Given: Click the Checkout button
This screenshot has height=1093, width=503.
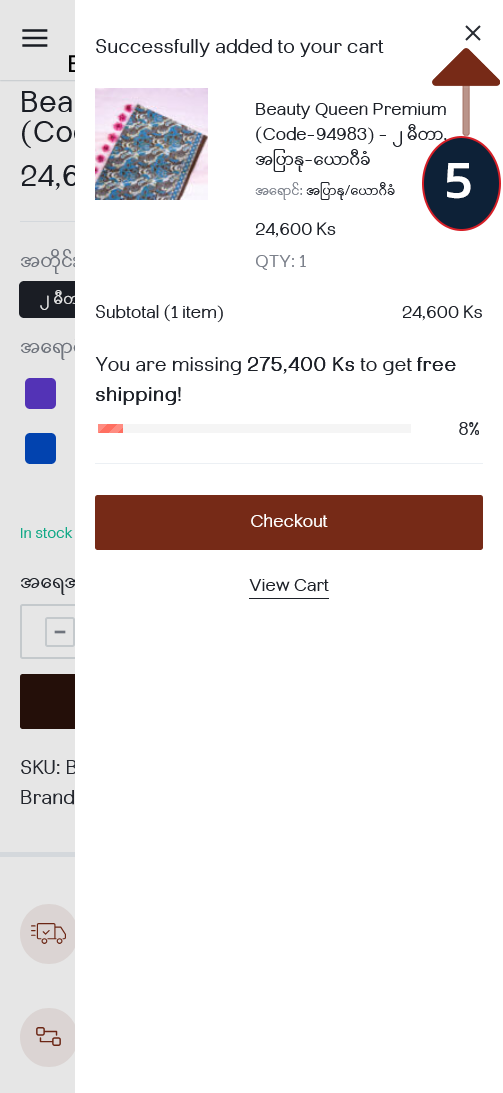Looking at the screenshot, I should tap(289, 522).
